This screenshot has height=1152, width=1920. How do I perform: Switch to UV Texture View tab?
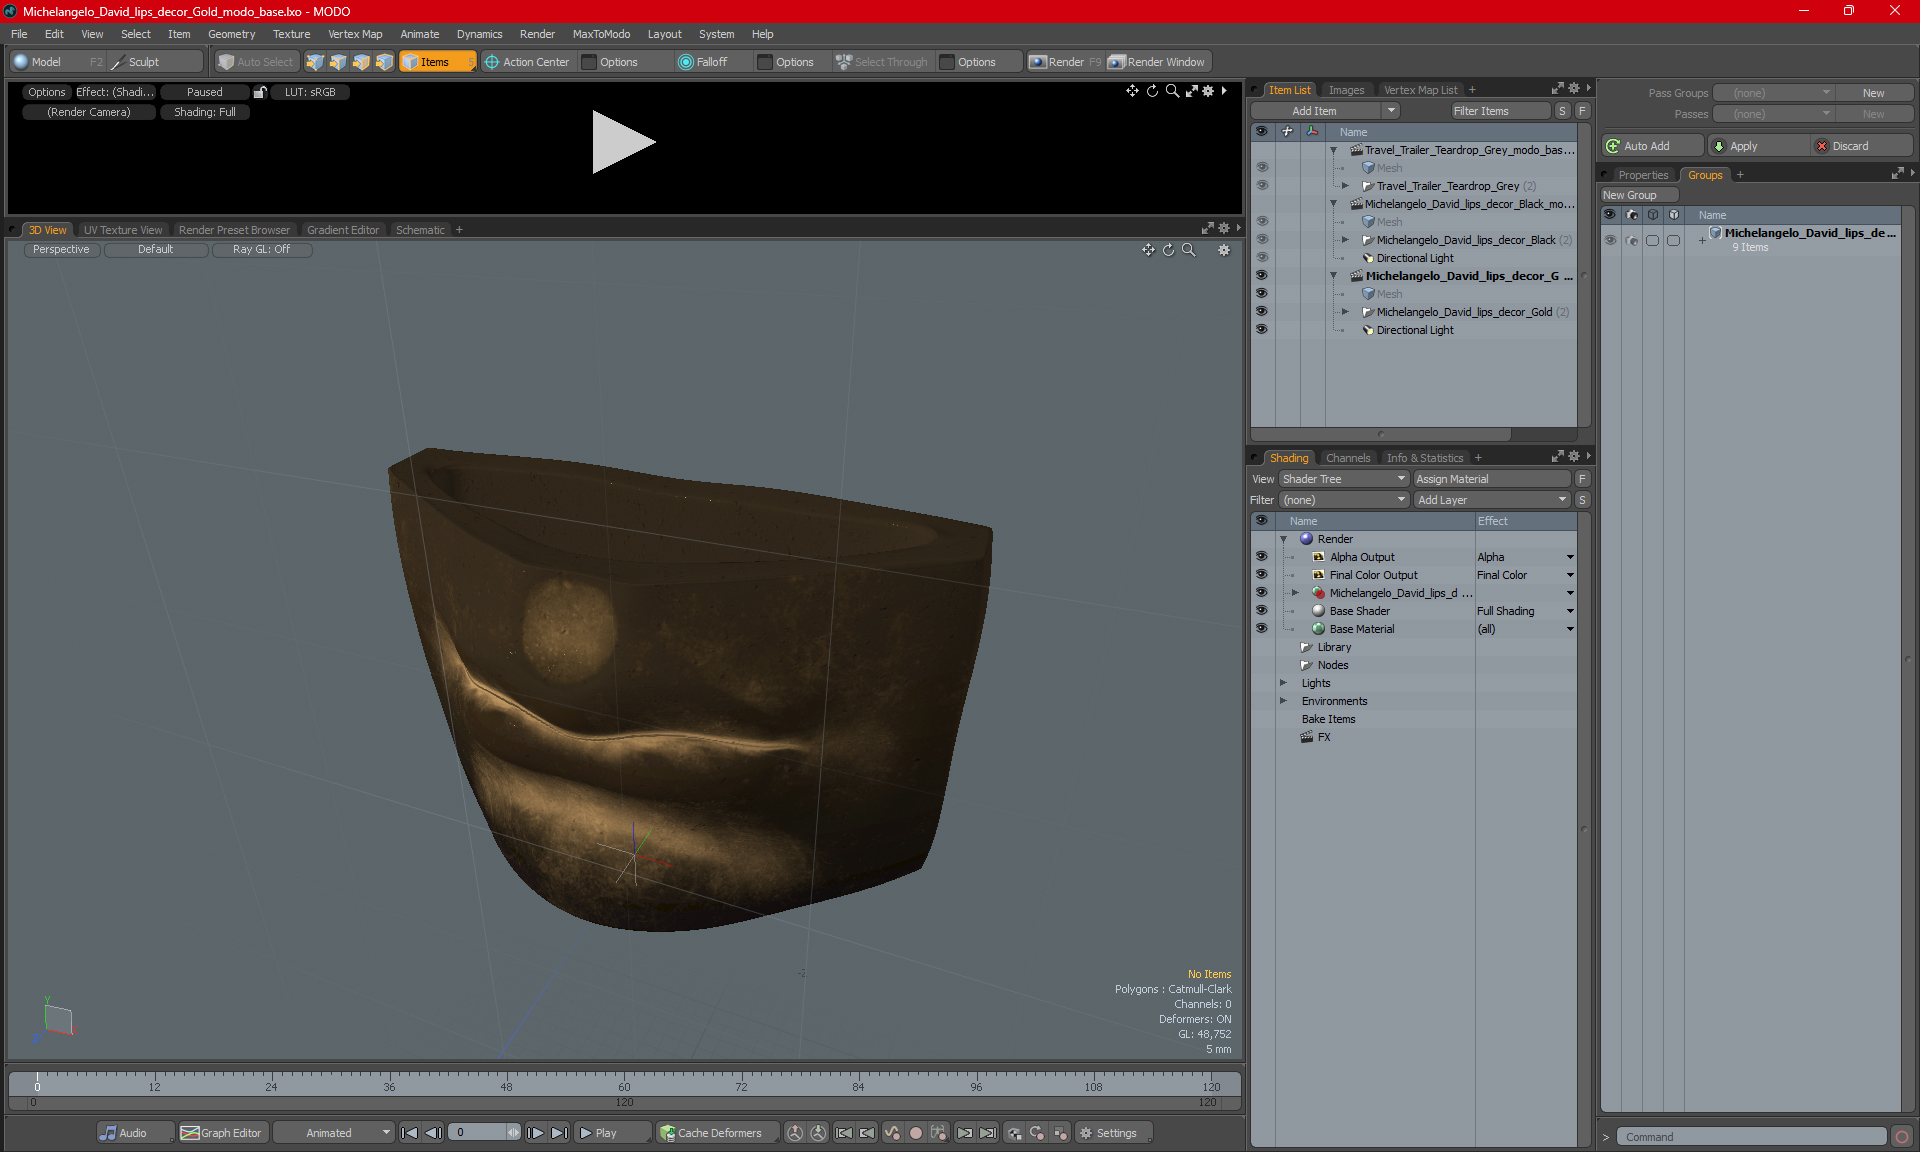(123, 230)
